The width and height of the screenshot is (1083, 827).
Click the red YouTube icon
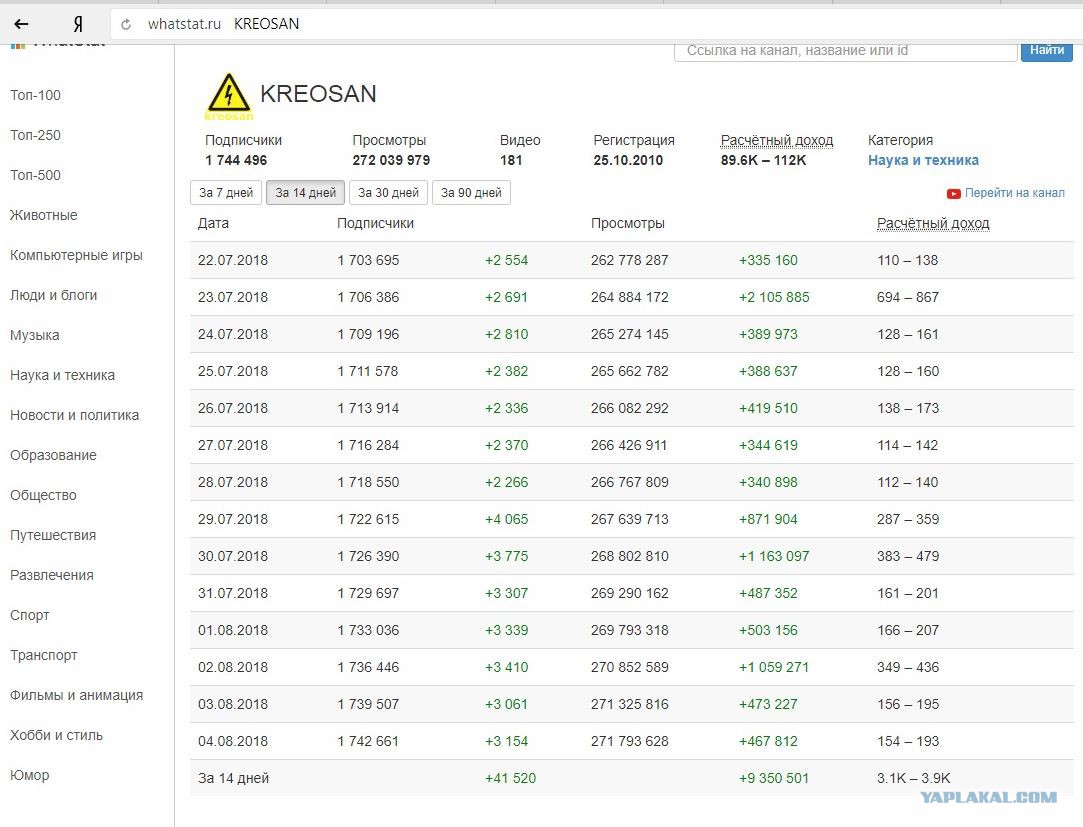click(953, 193)
